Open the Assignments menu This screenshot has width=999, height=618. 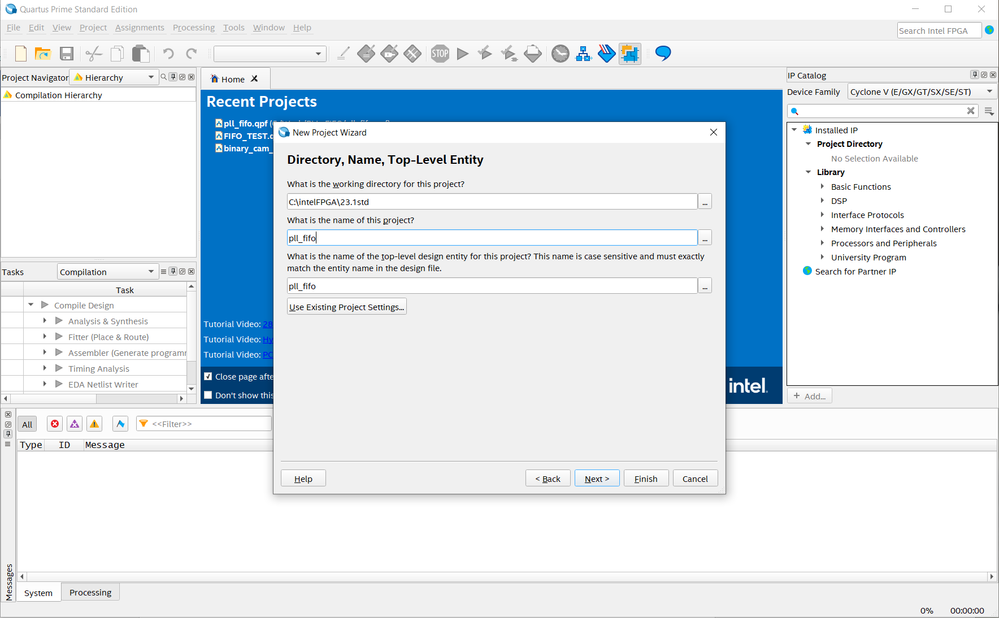pos(140,27)
